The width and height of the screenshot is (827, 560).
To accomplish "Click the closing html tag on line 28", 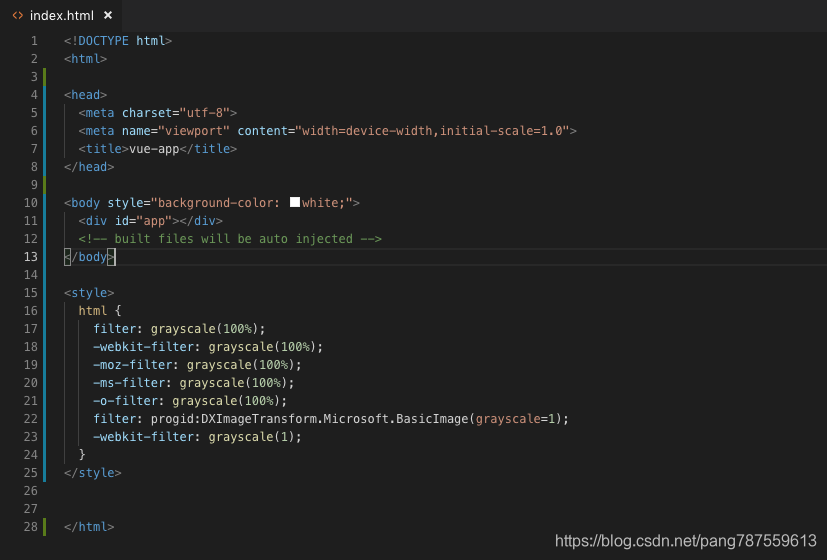I will pos(89,527).
